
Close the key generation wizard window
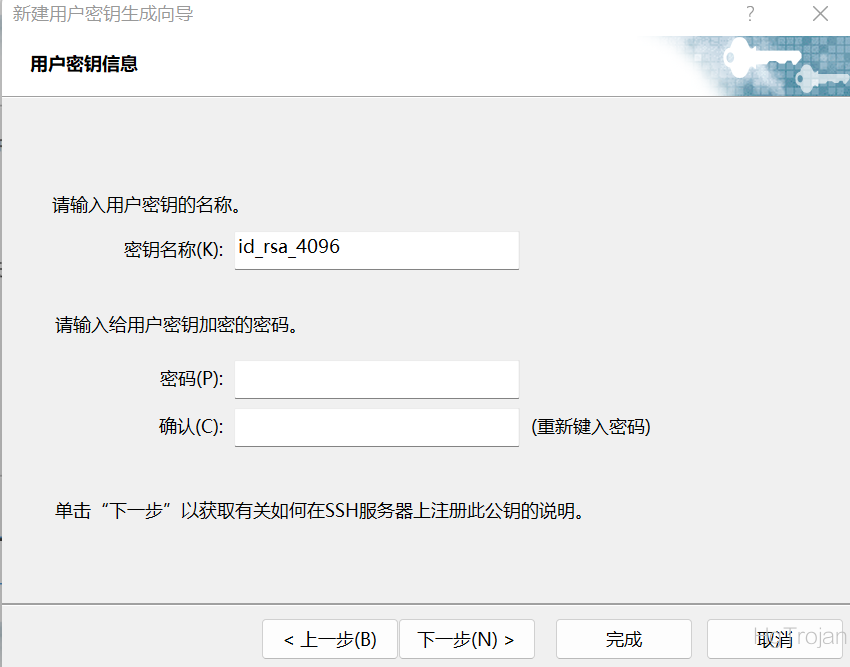(820, 14)
